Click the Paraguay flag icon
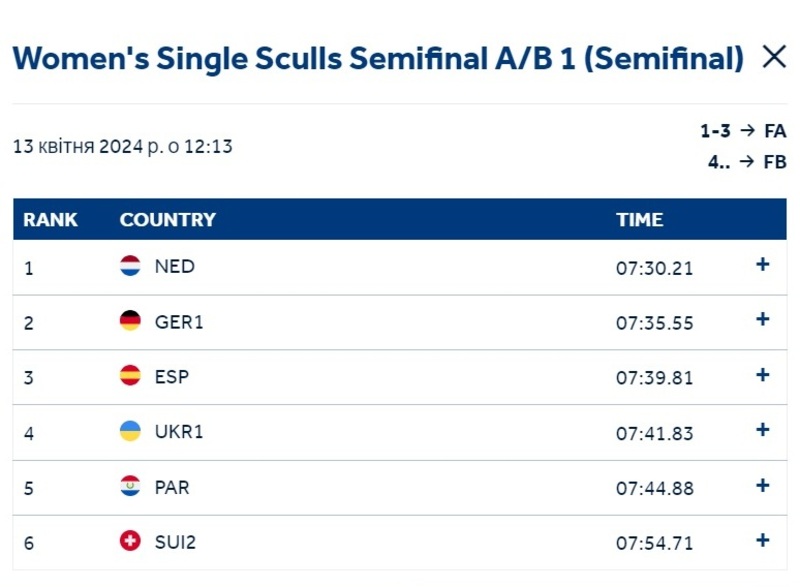Viewport: 800px width, 587px height. (130, 486)
